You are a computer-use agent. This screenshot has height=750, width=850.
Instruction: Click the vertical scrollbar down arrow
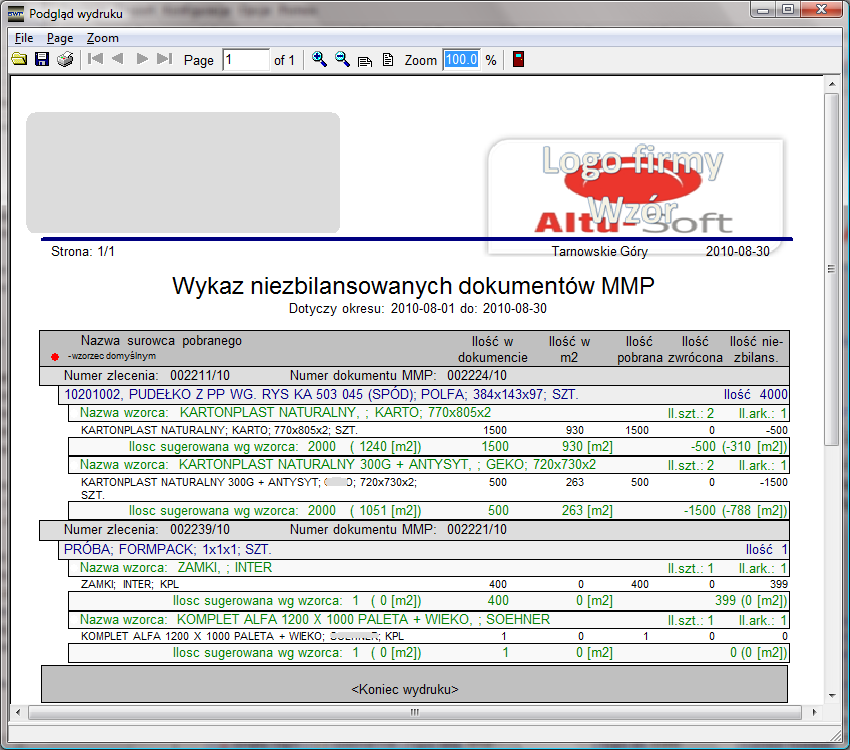(831, 695)
